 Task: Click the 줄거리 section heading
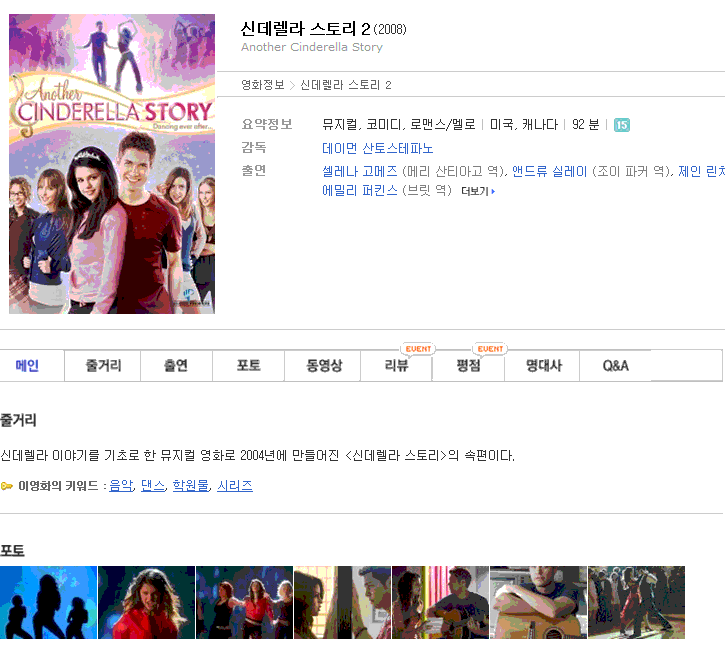click(x=18, y=420)
